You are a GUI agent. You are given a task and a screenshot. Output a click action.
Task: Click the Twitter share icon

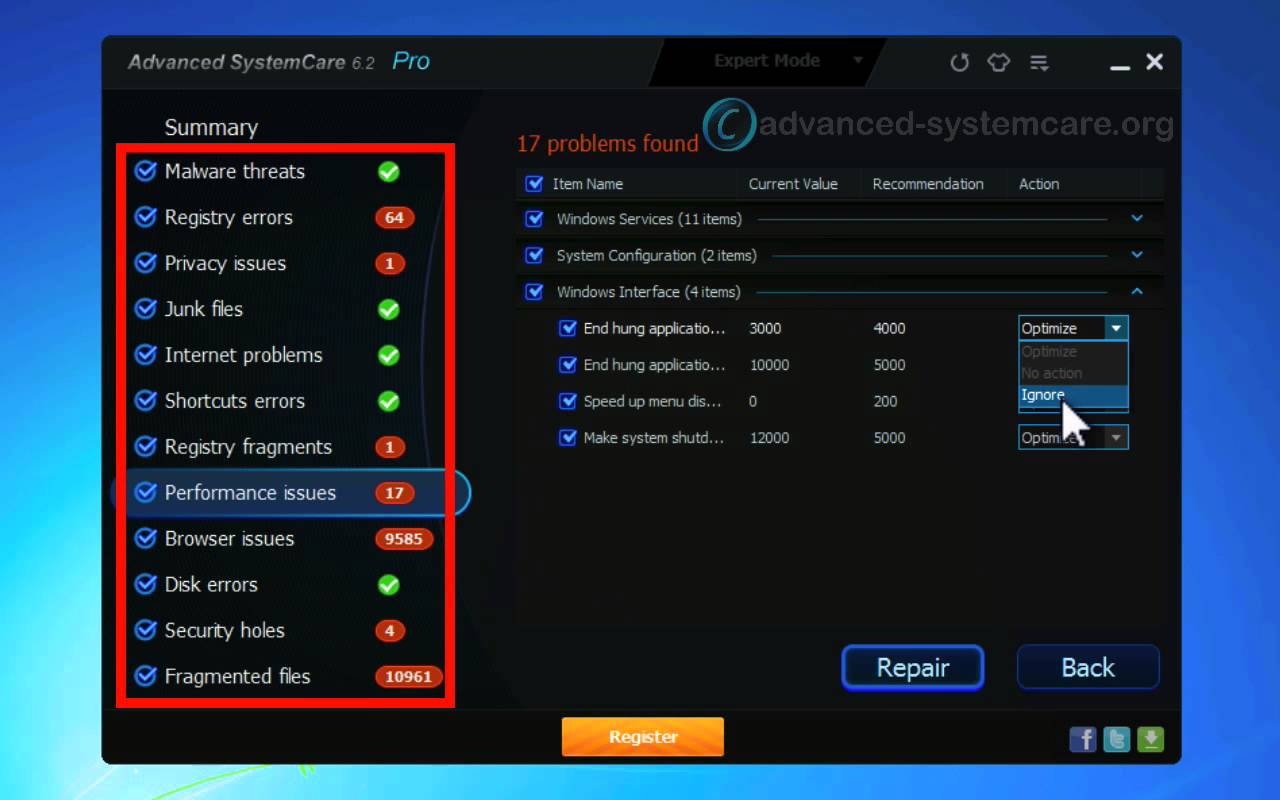[x=1117, y=739]
